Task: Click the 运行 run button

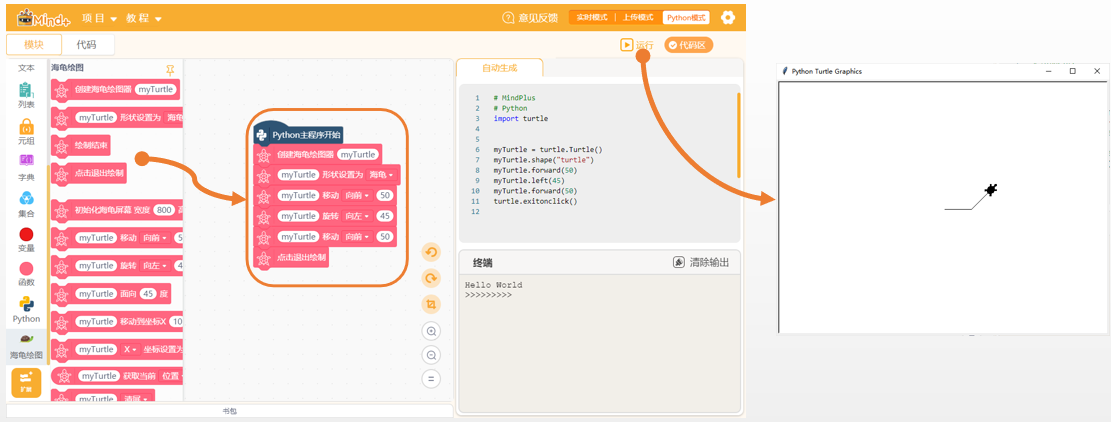Action: (636, 45)
